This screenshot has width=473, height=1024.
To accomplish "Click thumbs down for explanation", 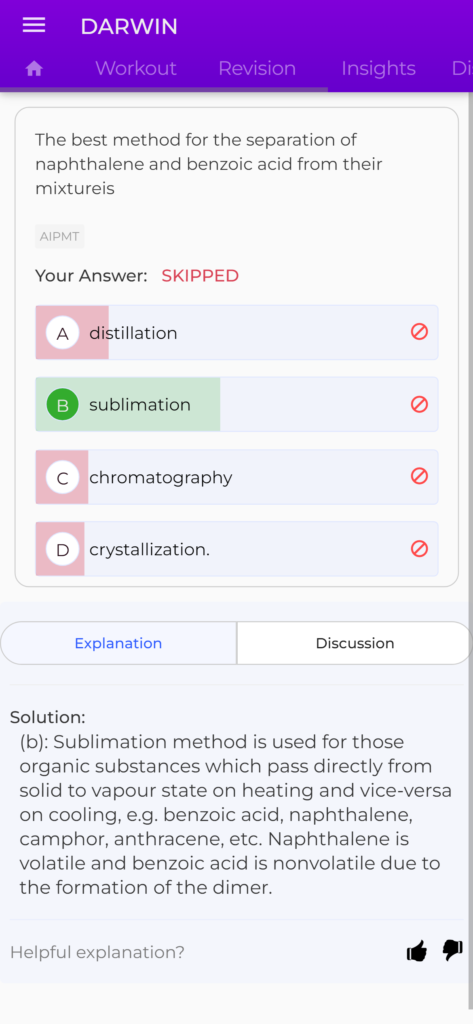I will coord(452,951).
